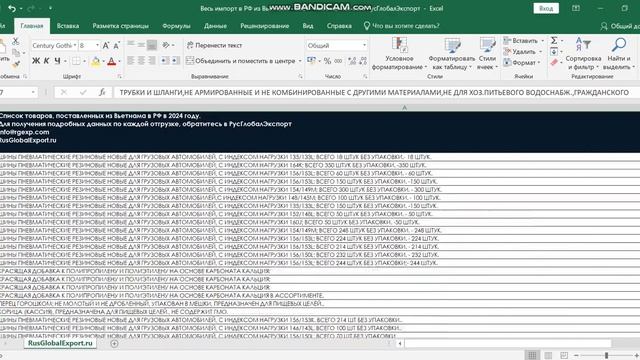Screen dimensions: 640x360
Task: Click the Вход sign-in button
Action: tap(546, 9)
